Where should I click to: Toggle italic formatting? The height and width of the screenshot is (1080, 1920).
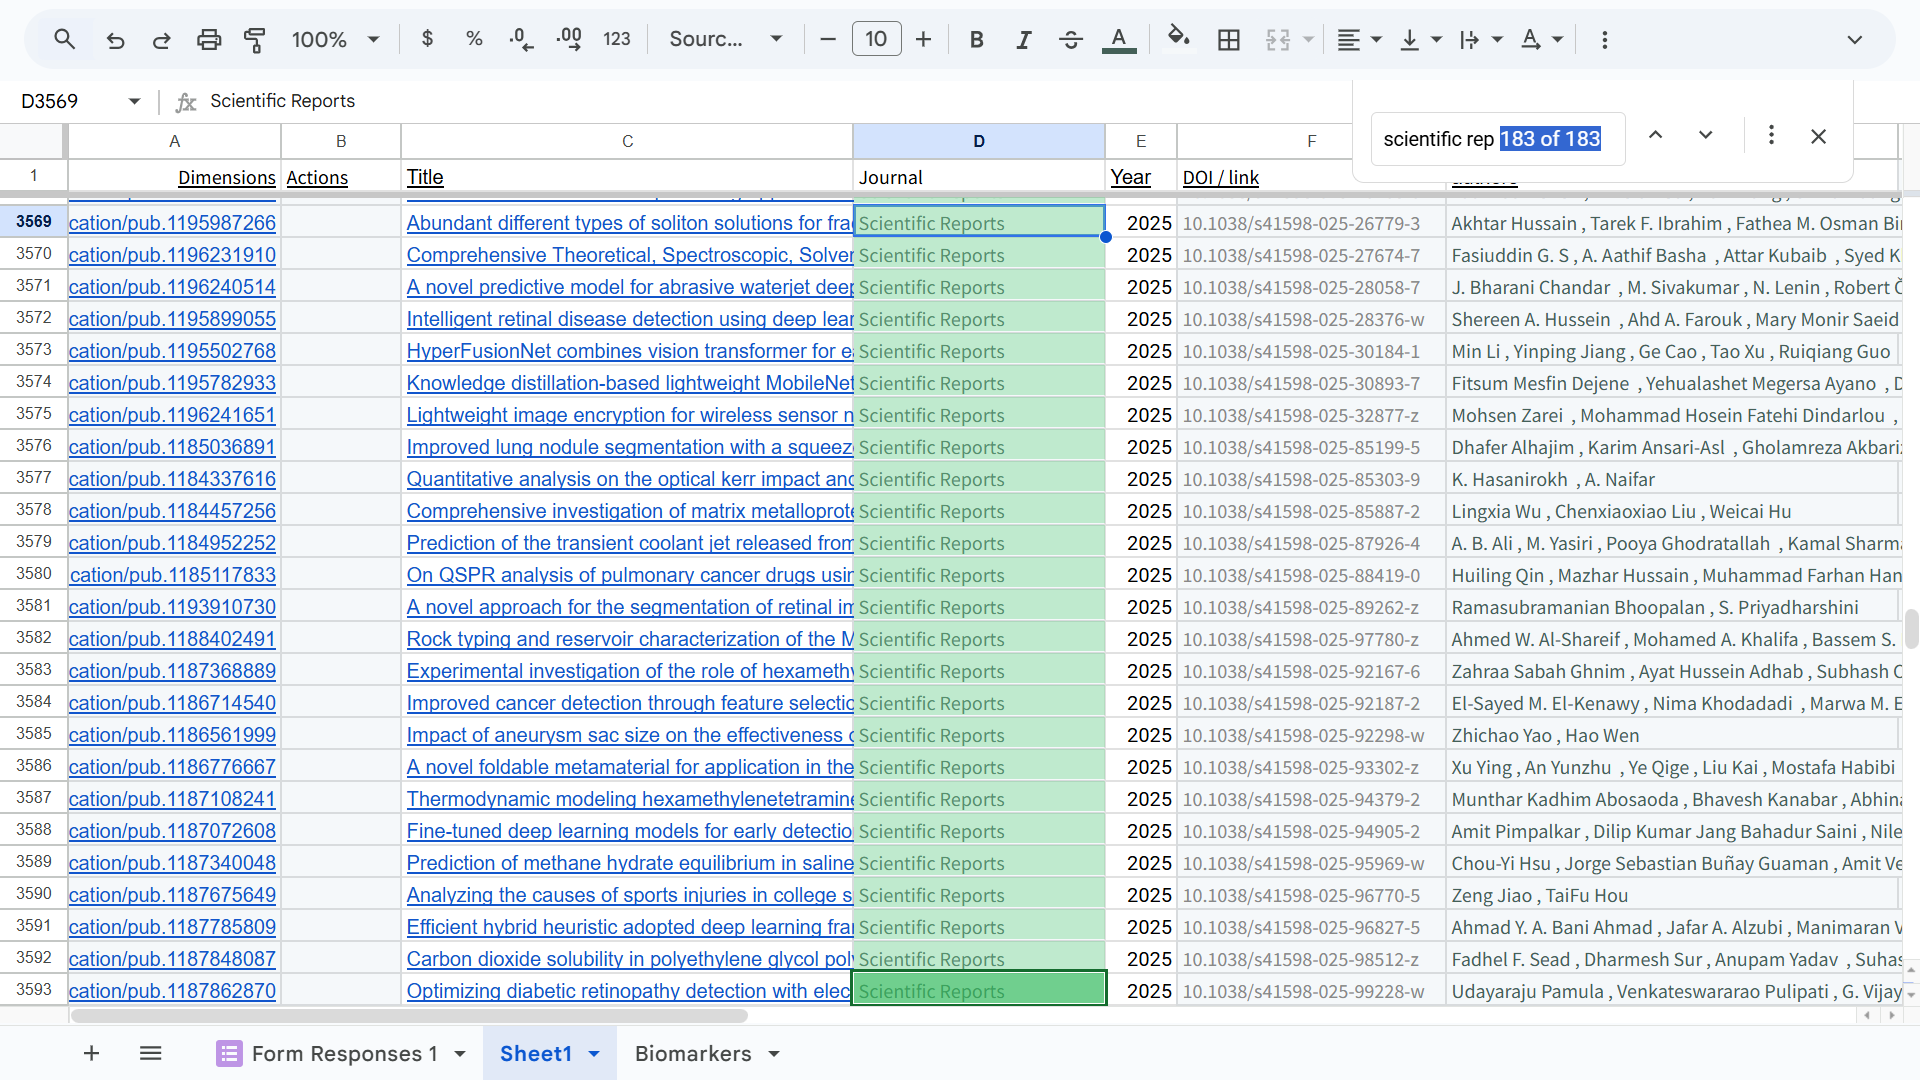click(1023, 40)
